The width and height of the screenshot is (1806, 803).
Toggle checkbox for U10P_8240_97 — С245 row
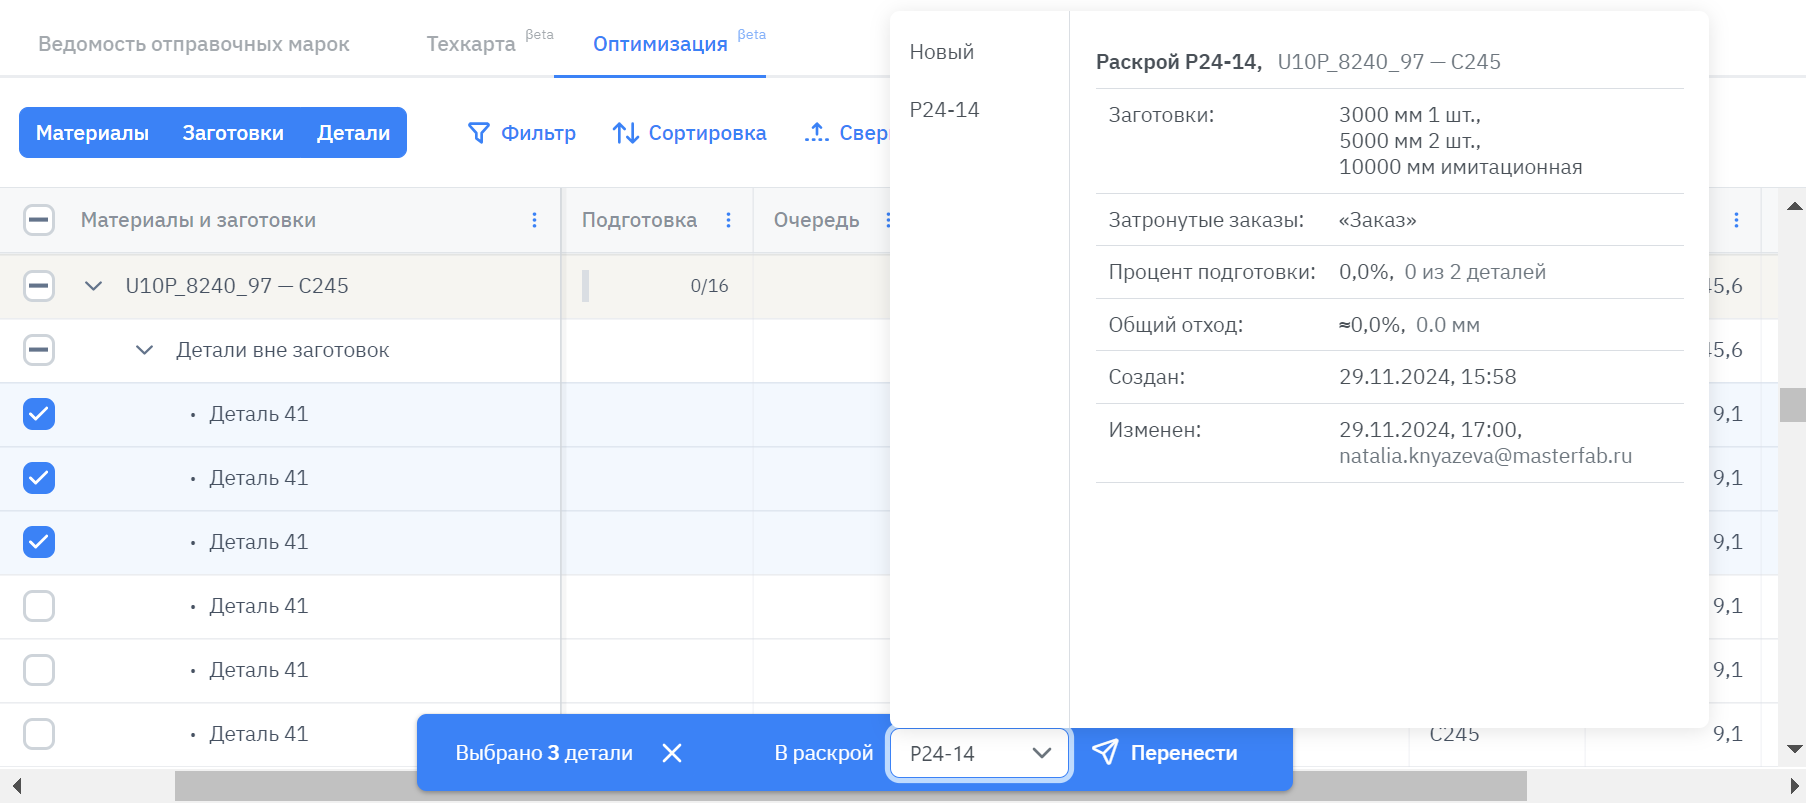point(39,286)
